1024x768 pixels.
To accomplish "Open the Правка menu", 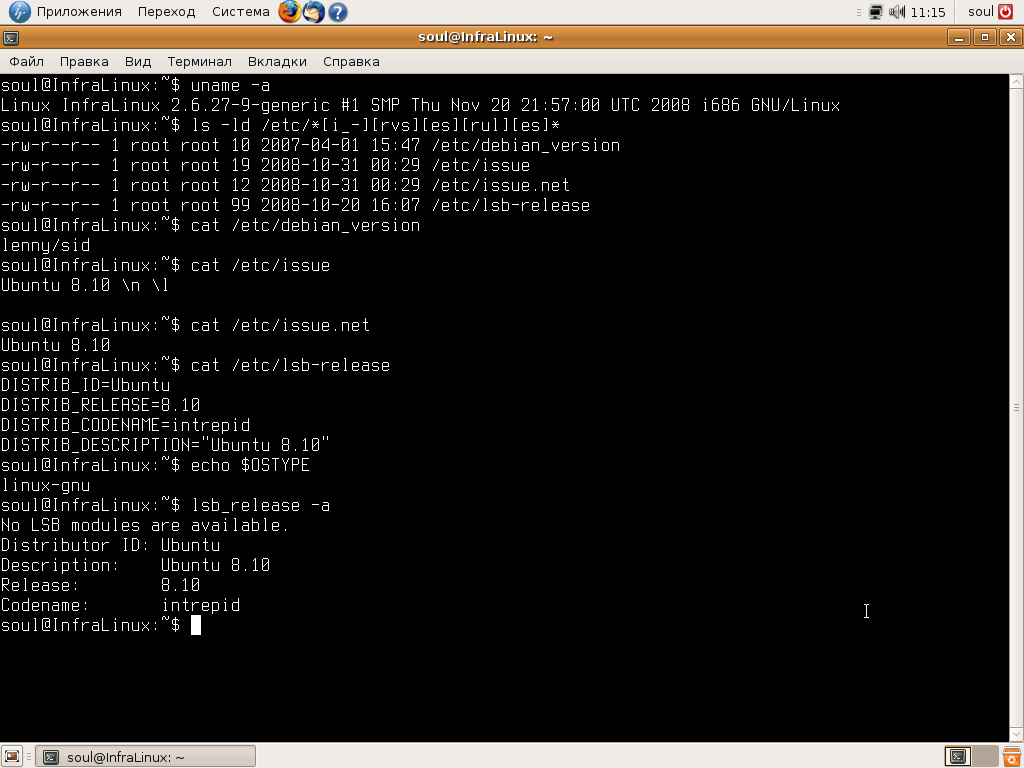I will click(84, 61).
